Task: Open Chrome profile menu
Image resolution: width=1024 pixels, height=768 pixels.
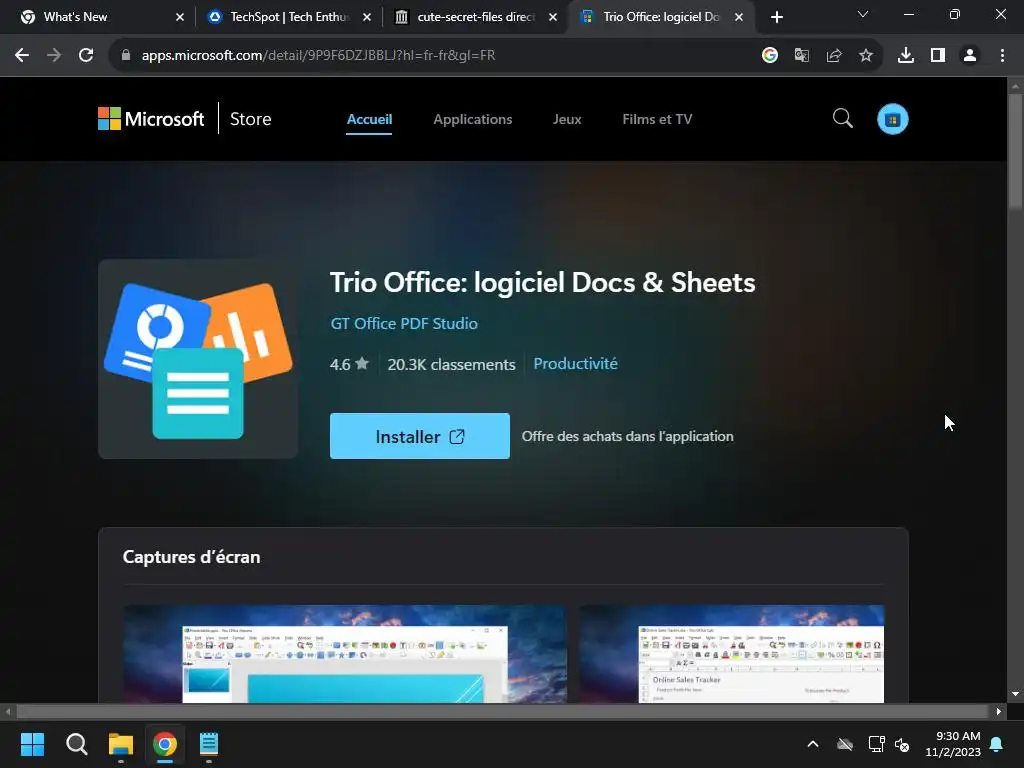Action: click(970, 56)
